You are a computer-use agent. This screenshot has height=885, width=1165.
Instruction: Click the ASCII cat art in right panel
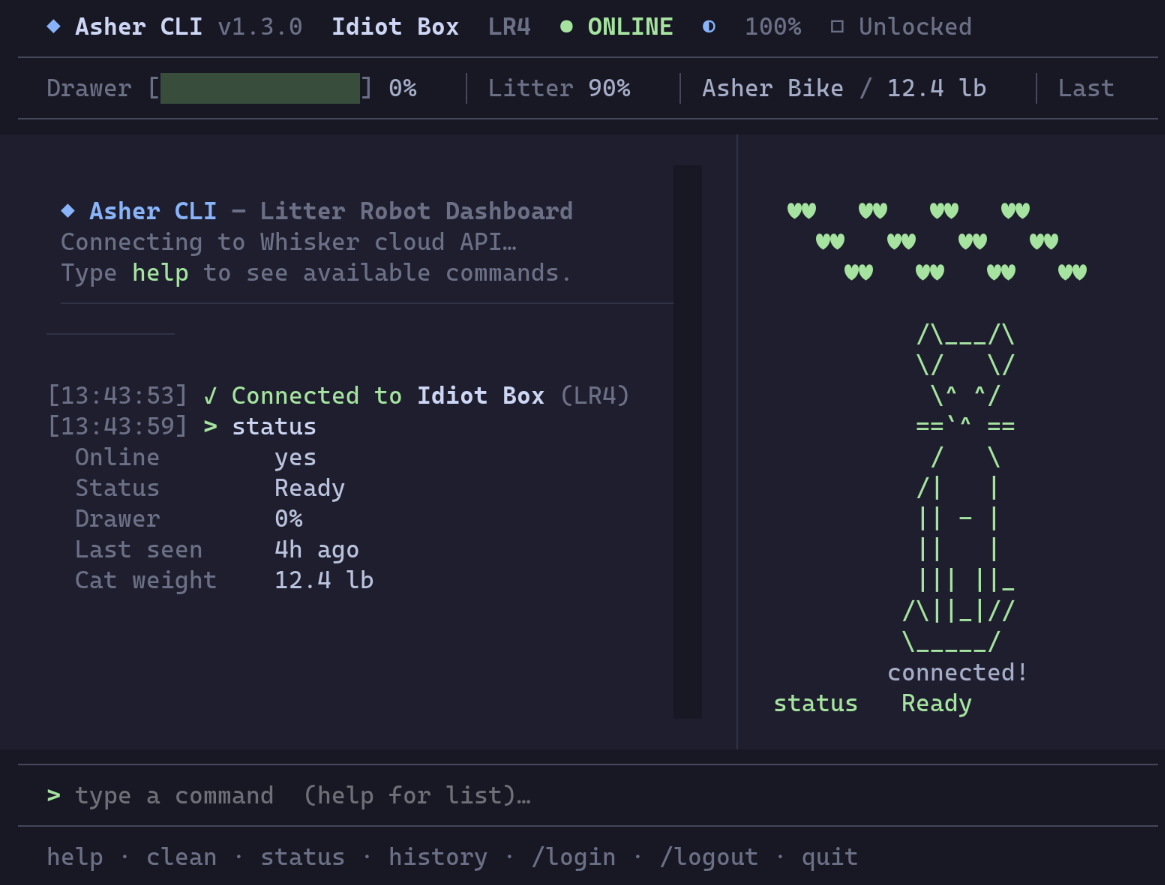point(958,487)
